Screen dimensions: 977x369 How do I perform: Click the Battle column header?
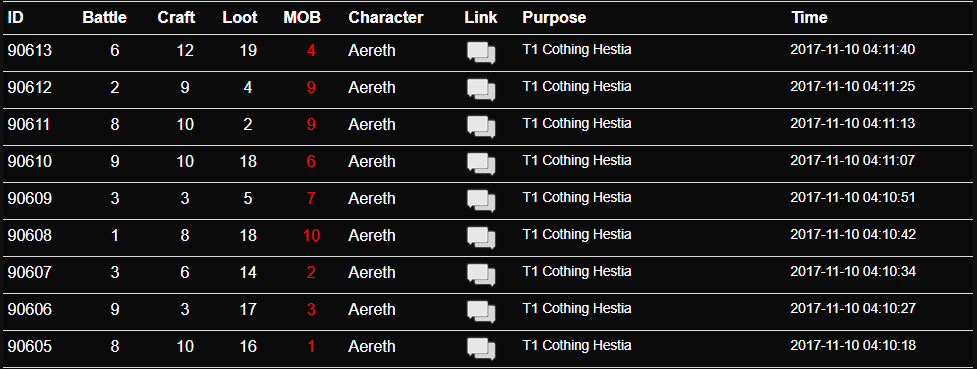tap(104, 17)
